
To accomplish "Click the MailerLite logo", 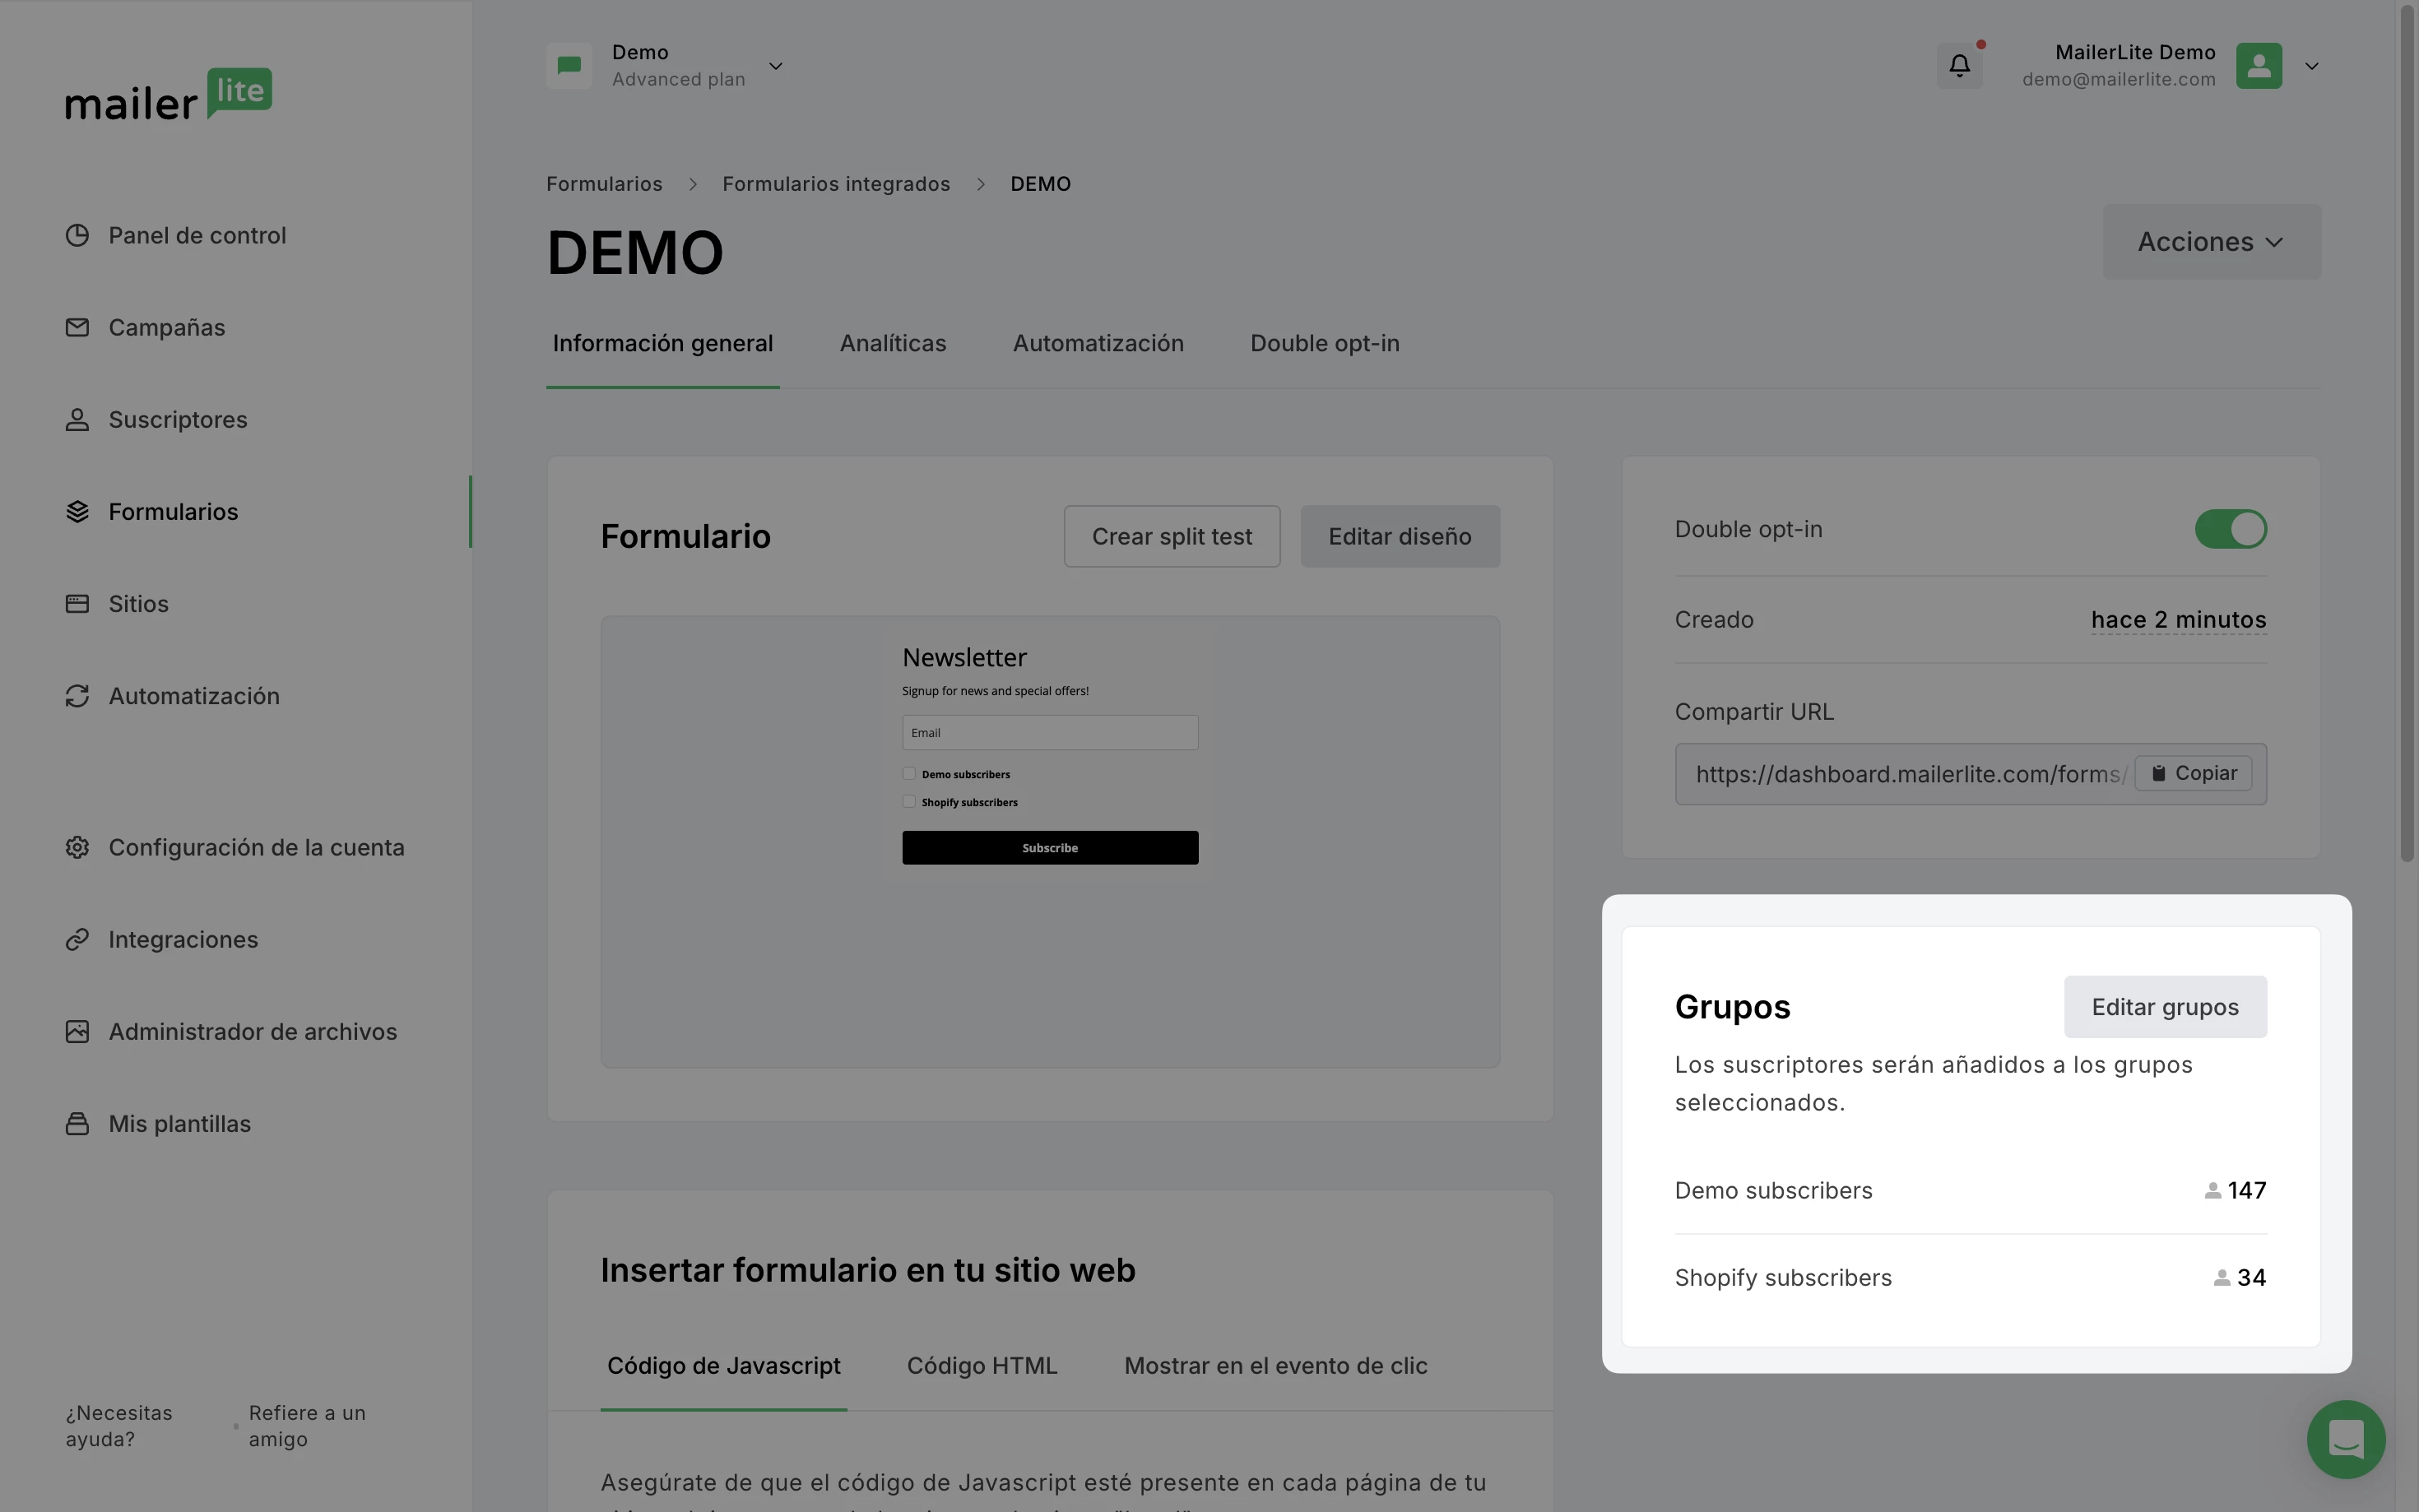I will click(169, 95).
